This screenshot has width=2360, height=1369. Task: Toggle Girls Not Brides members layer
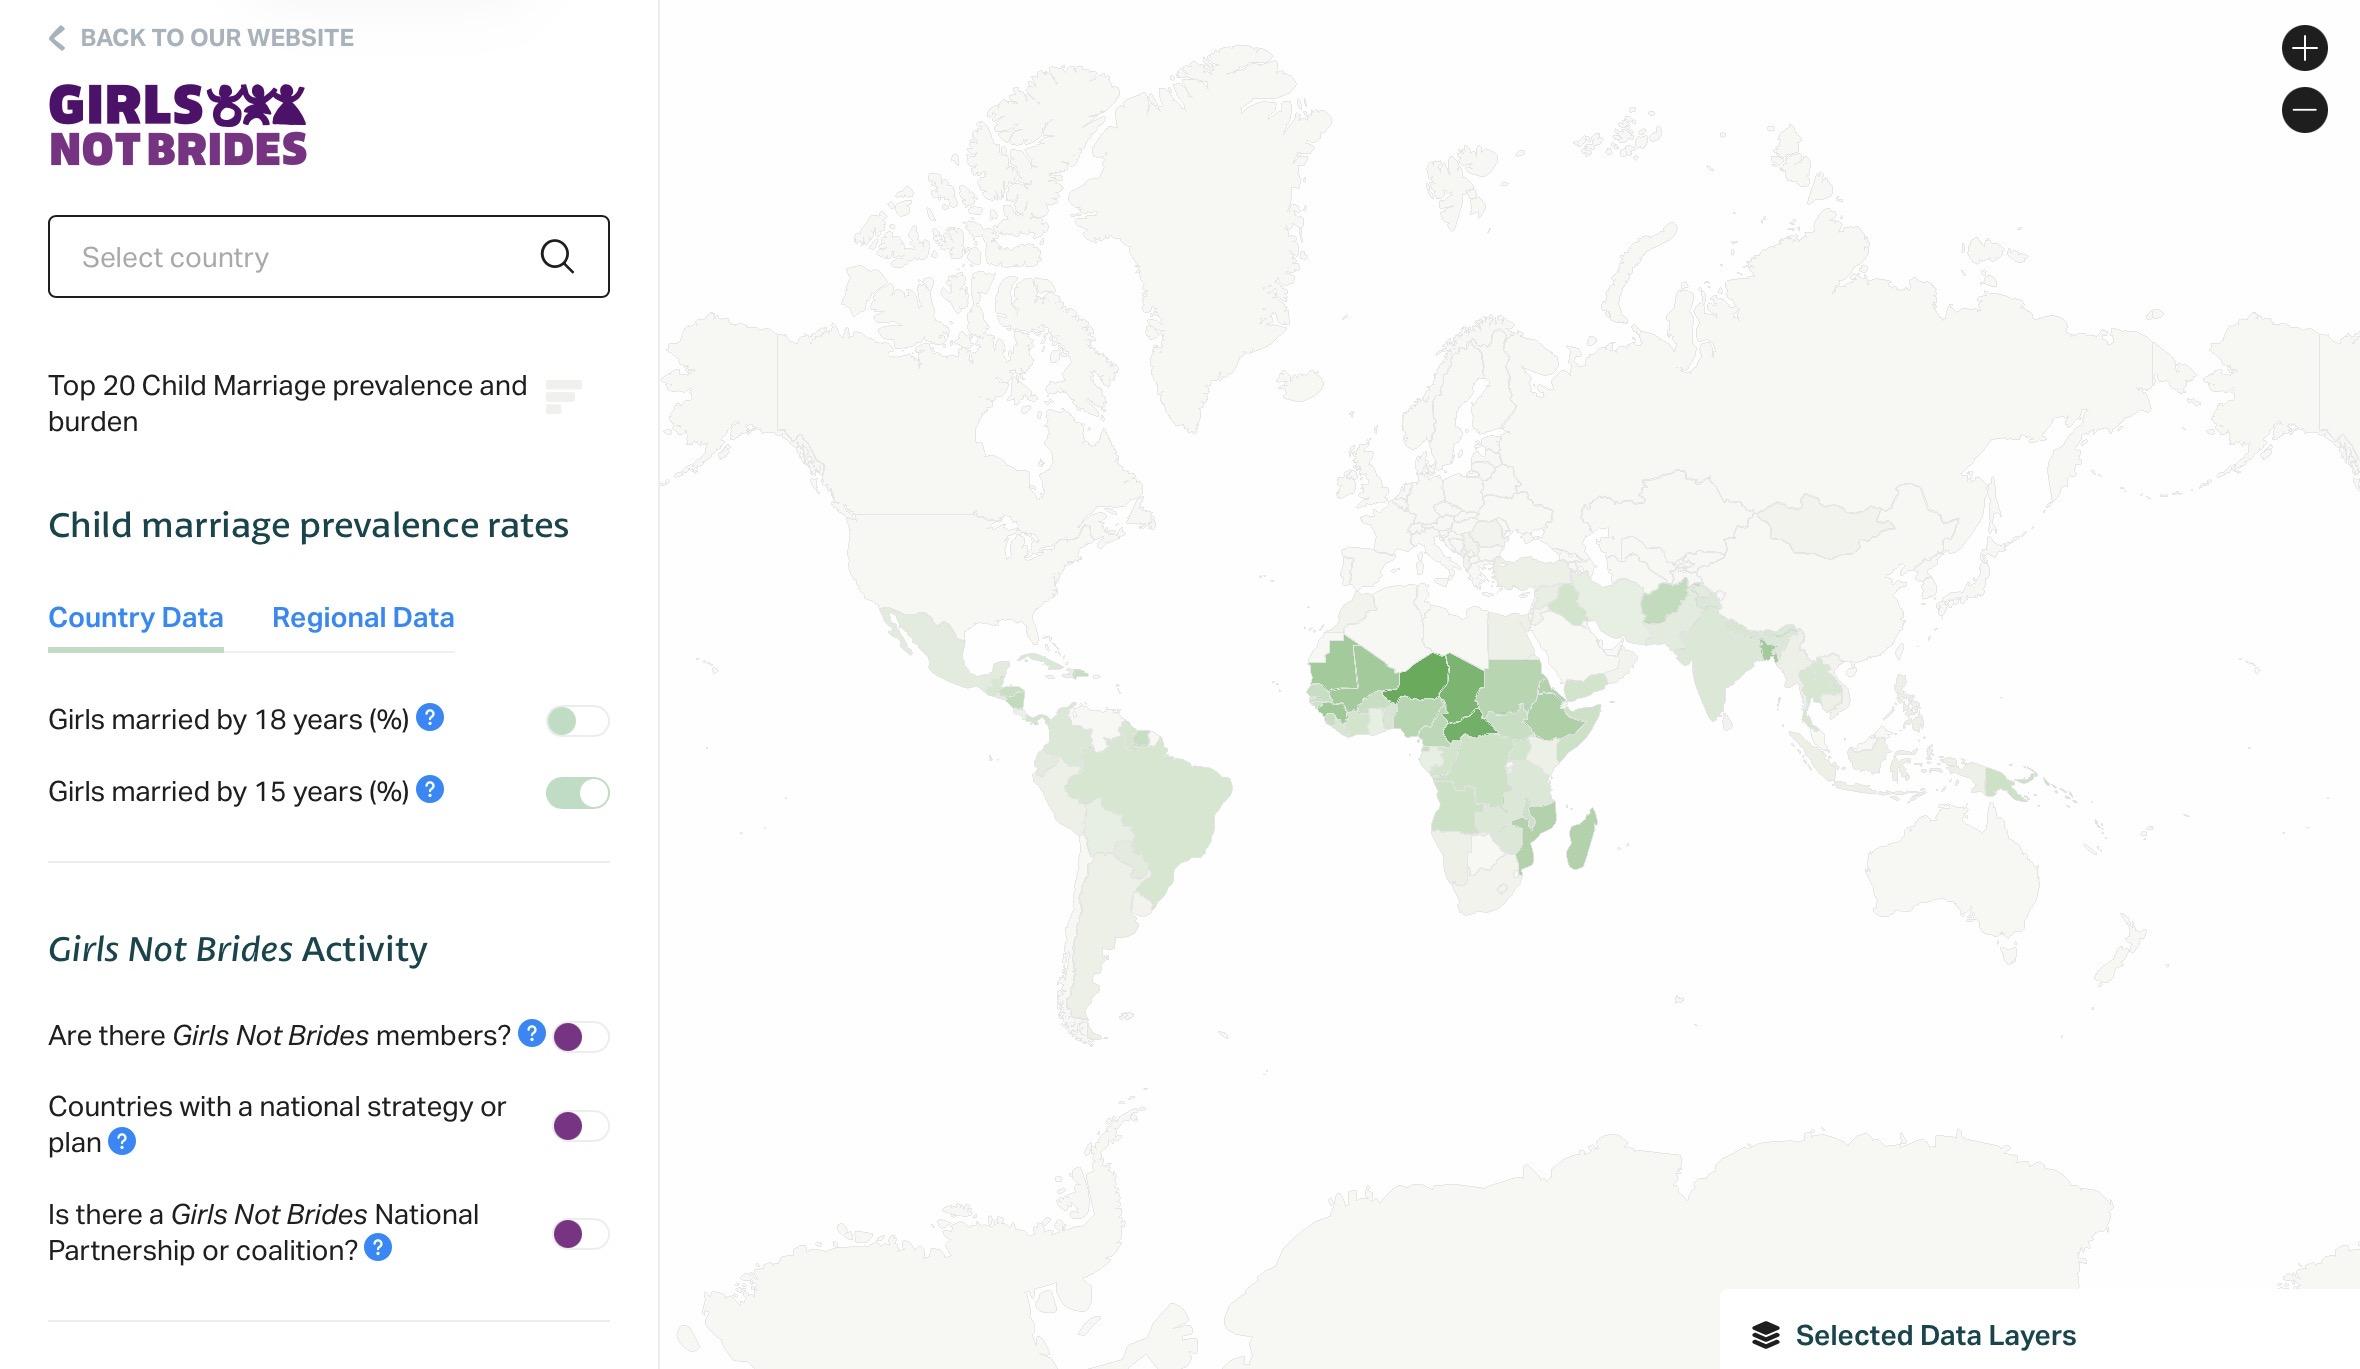580,1037
